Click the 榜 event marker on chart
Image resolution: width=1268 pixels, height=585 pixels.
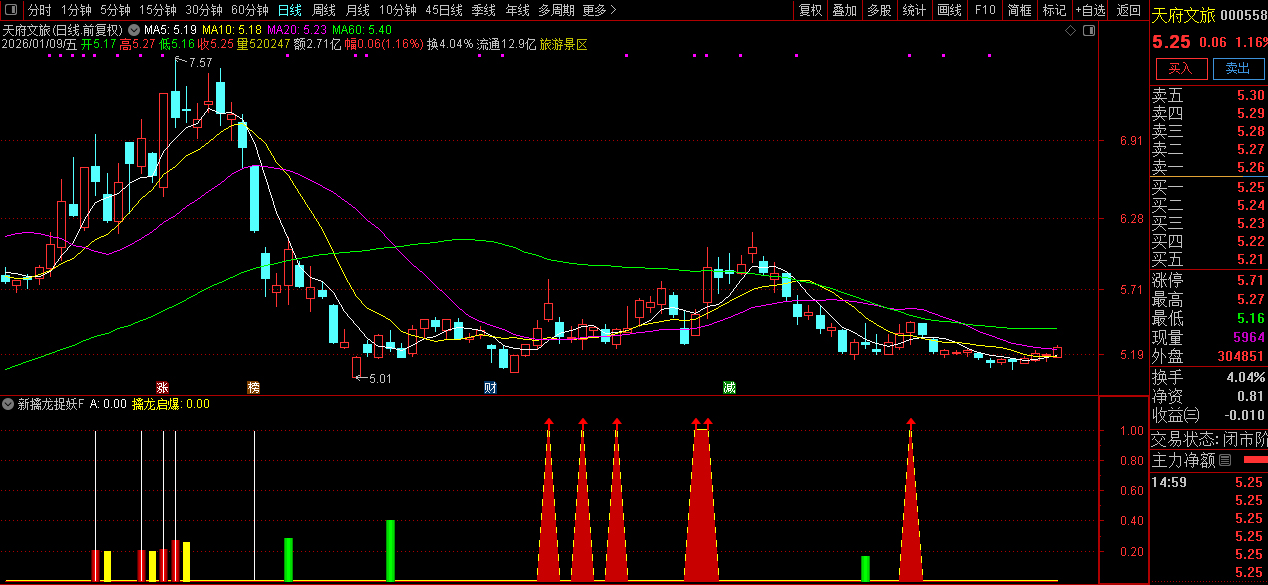[x=254, y=387]
